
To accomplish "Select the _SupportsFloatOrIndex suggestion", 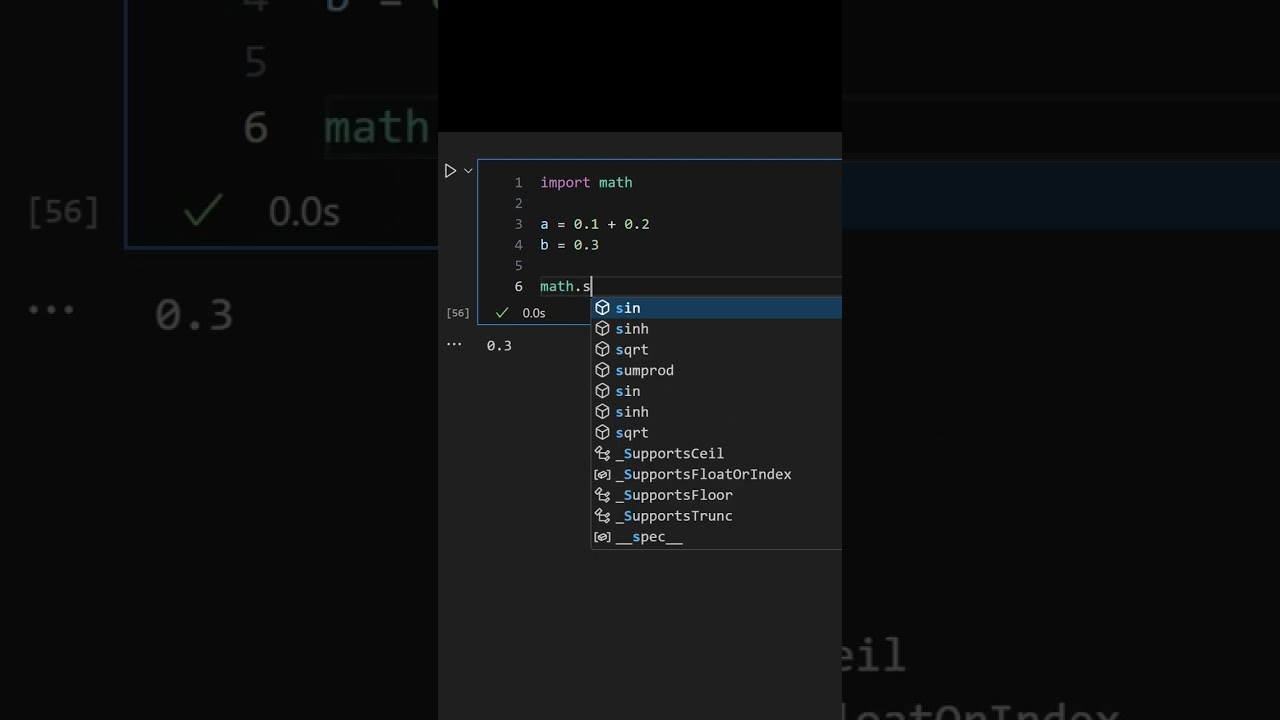I will [717, 475].
